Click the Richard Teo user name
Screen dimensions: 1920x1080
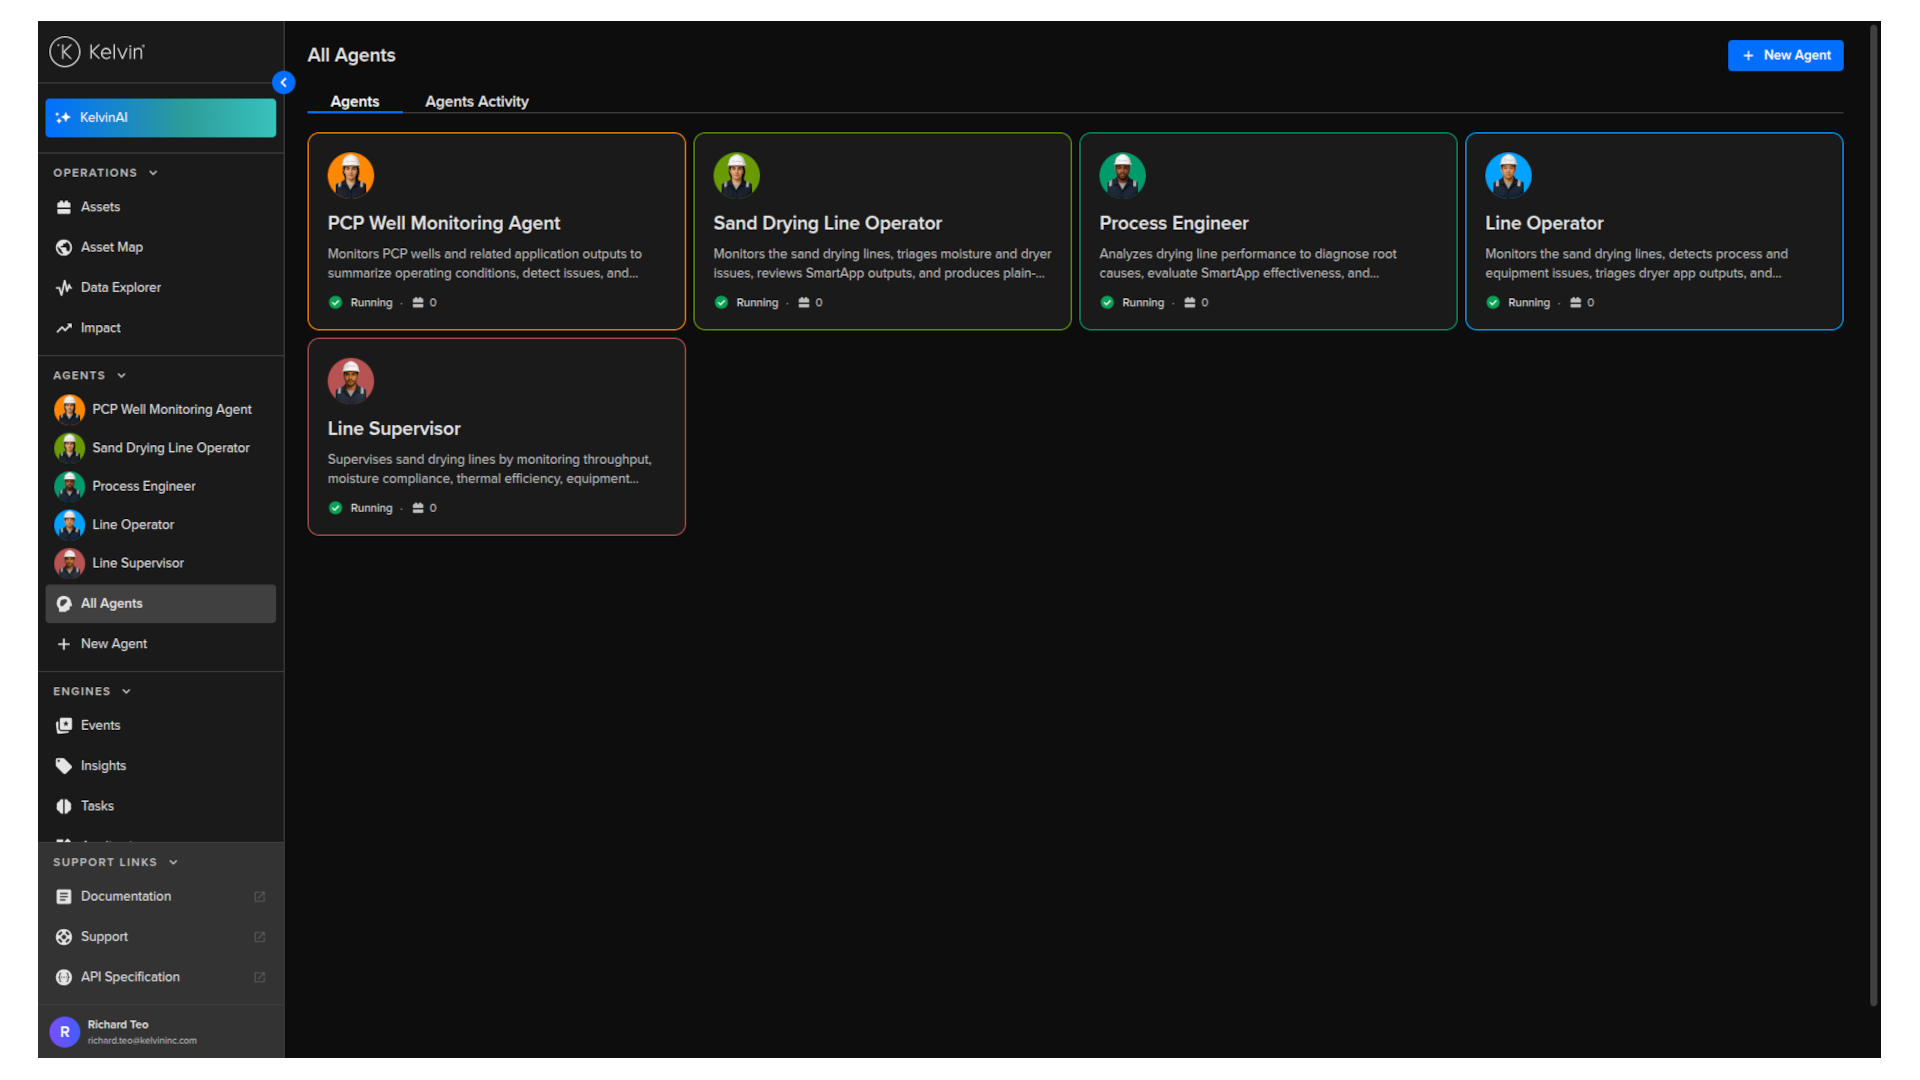click(x=118, y=1025)
